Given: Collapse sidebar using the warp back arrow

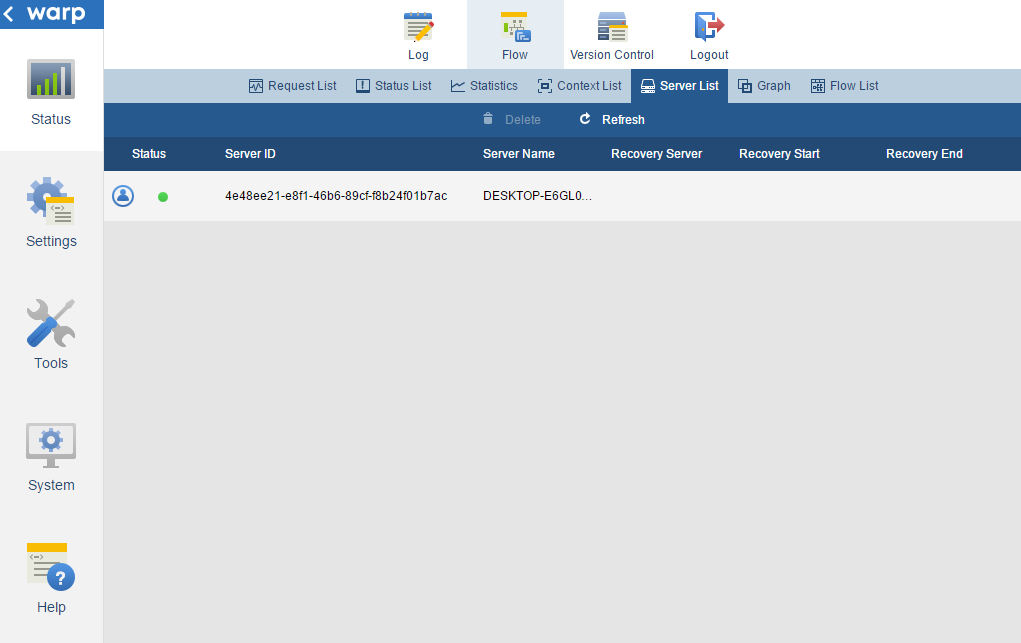Looking at the screenshot, I should [x=10, y=14].
